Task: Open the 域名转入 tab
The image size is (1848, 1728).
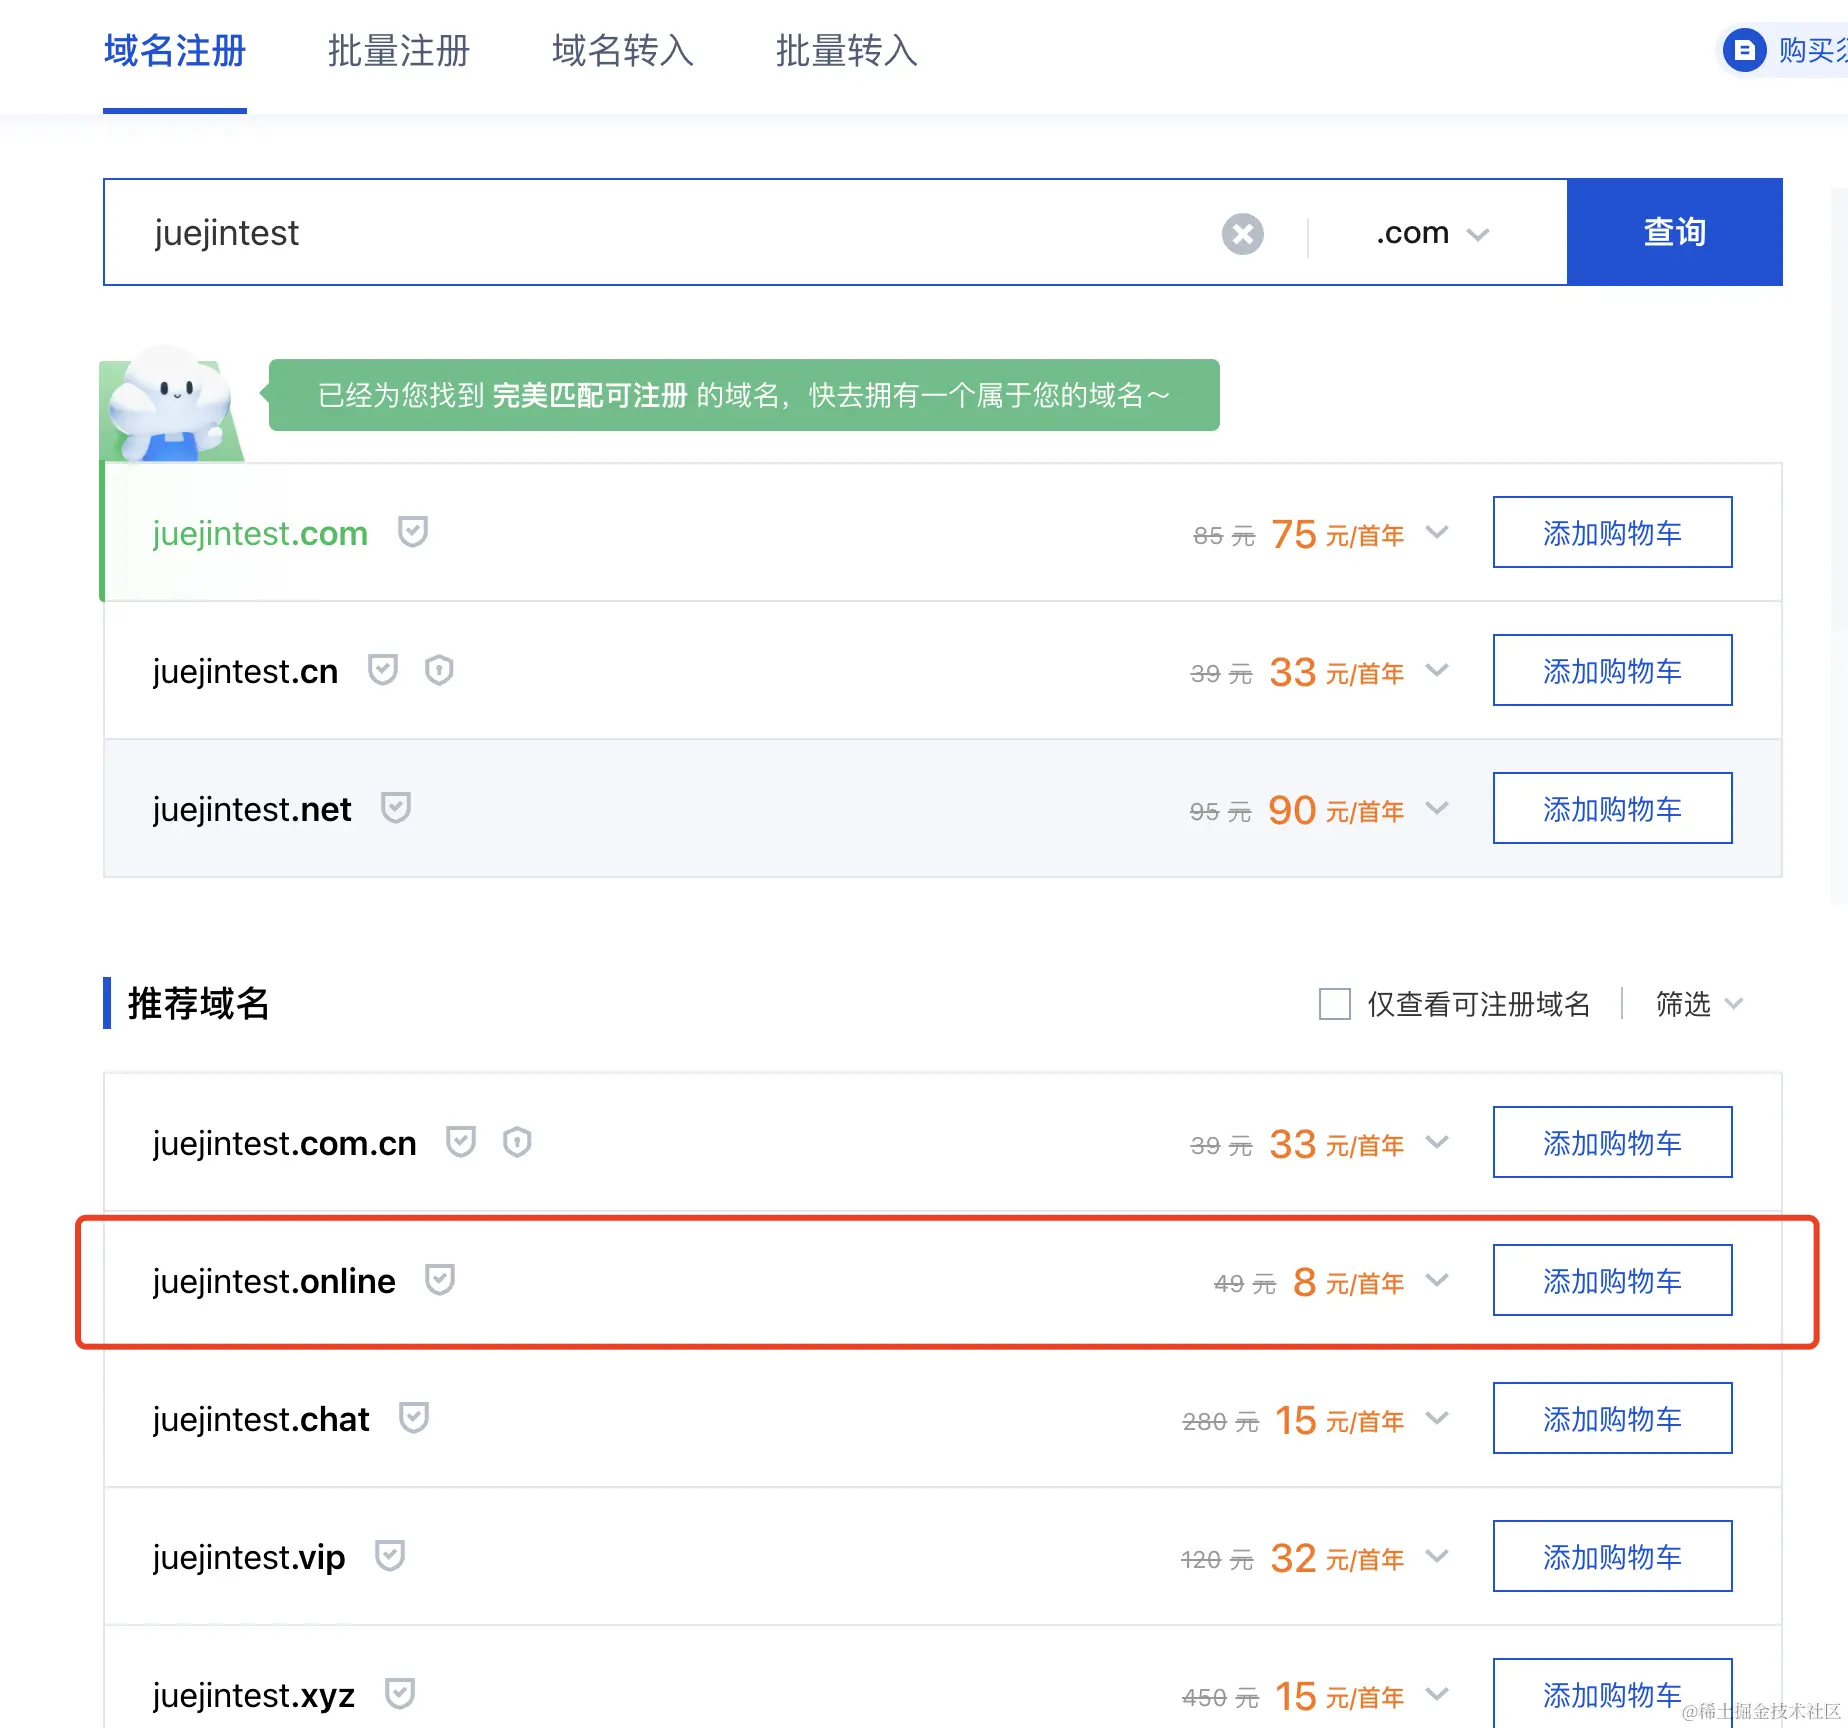Action: pos(622,51)
